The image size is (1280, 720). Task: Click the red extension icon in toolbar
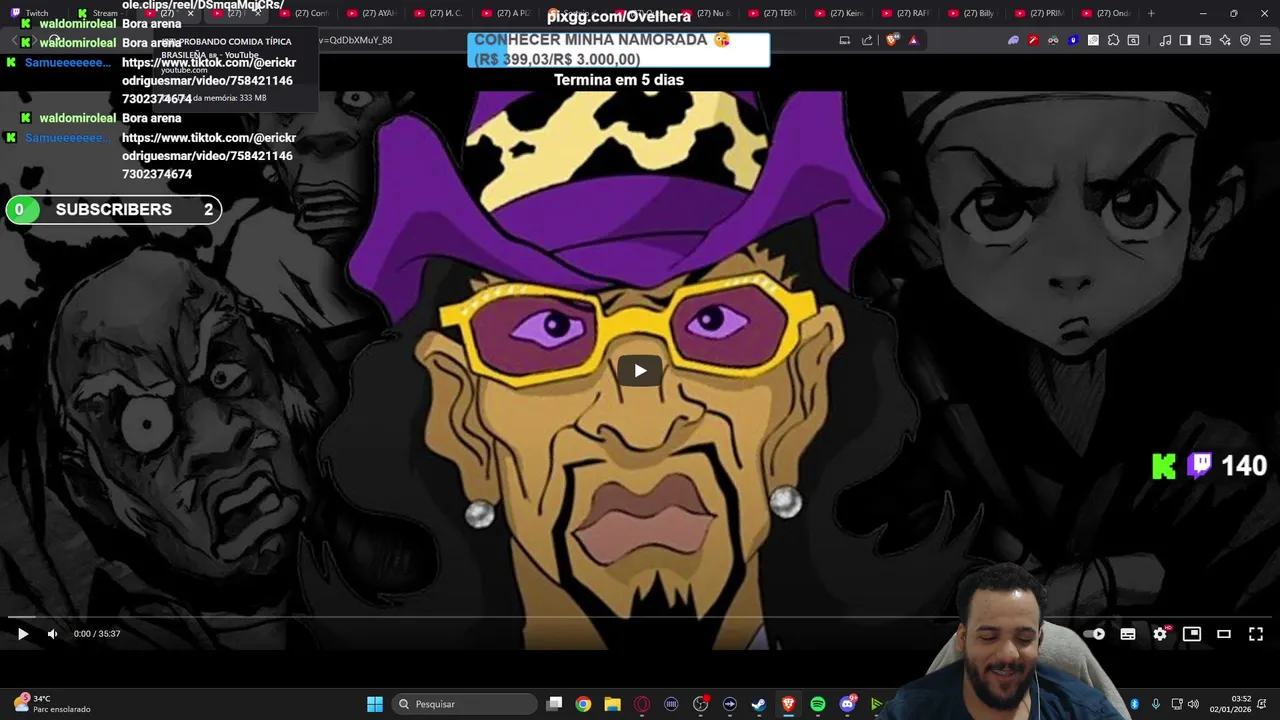click(x=1033, y=40)
